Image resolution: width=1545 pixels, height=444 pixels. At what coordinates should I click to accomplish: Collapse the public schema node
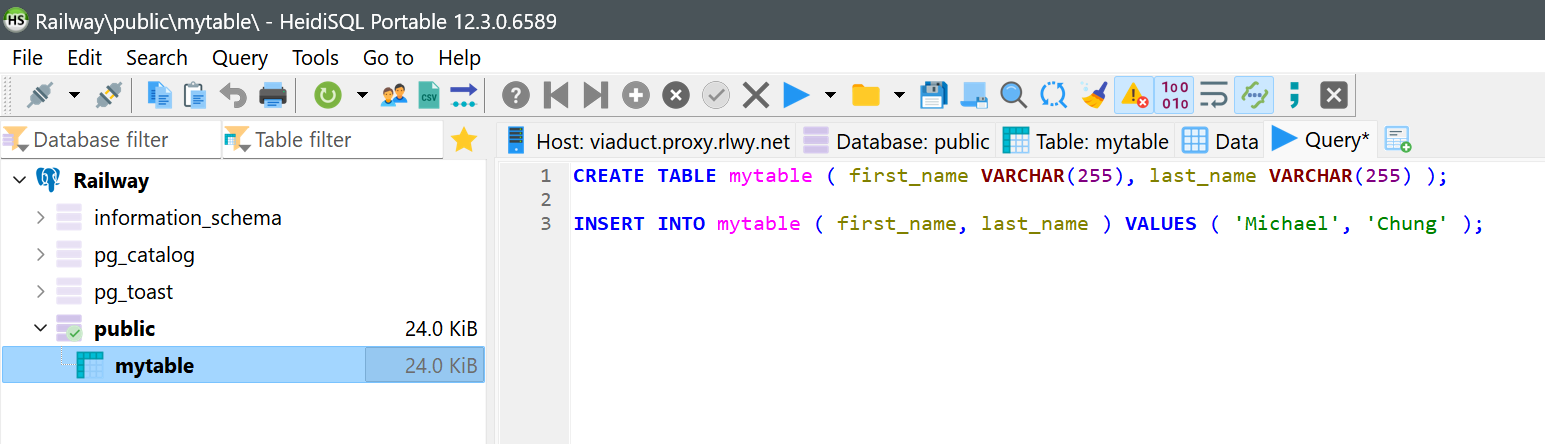tap(41, 328)
